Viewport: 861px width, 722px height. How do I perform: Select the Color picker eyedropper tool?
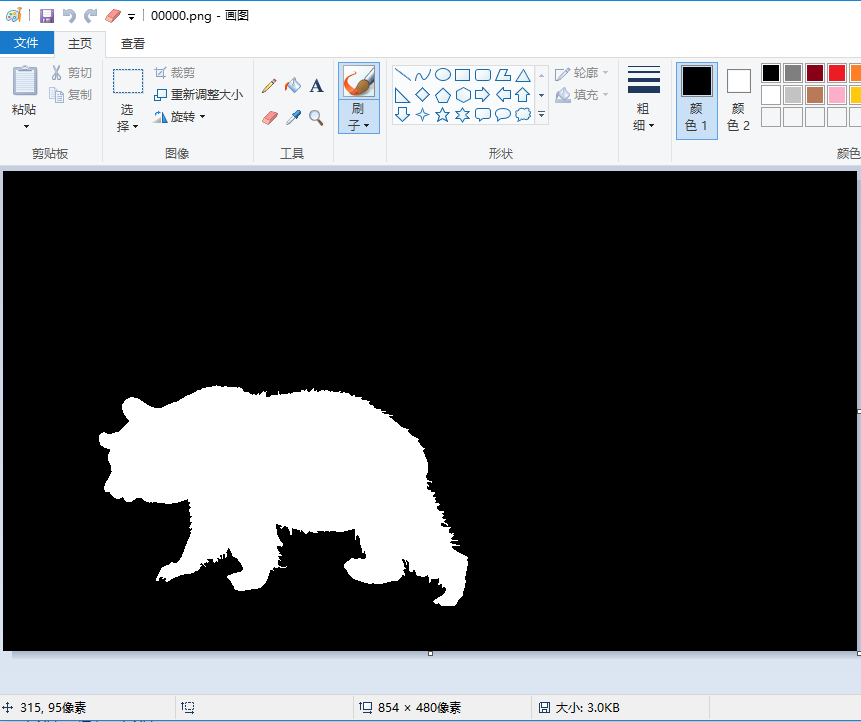[293, 117]
